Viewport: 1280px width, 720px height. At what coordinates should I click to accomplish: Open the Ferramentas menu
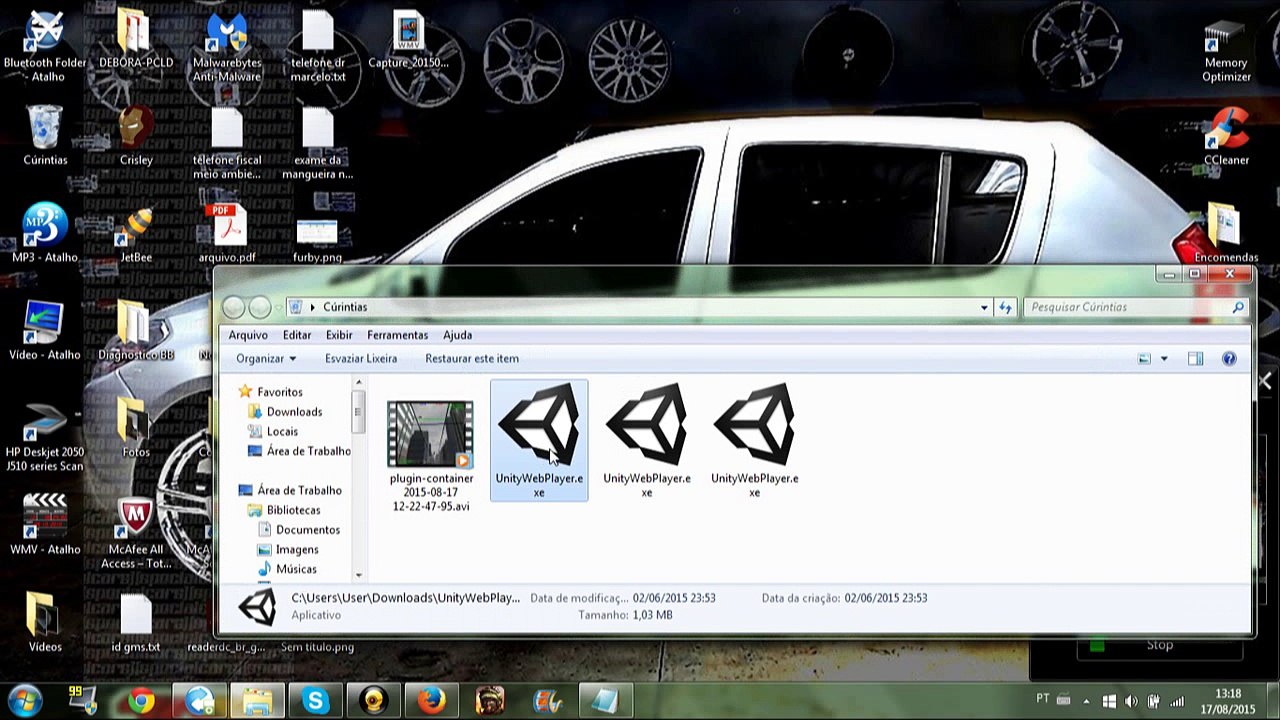click(x=397, y=335)
